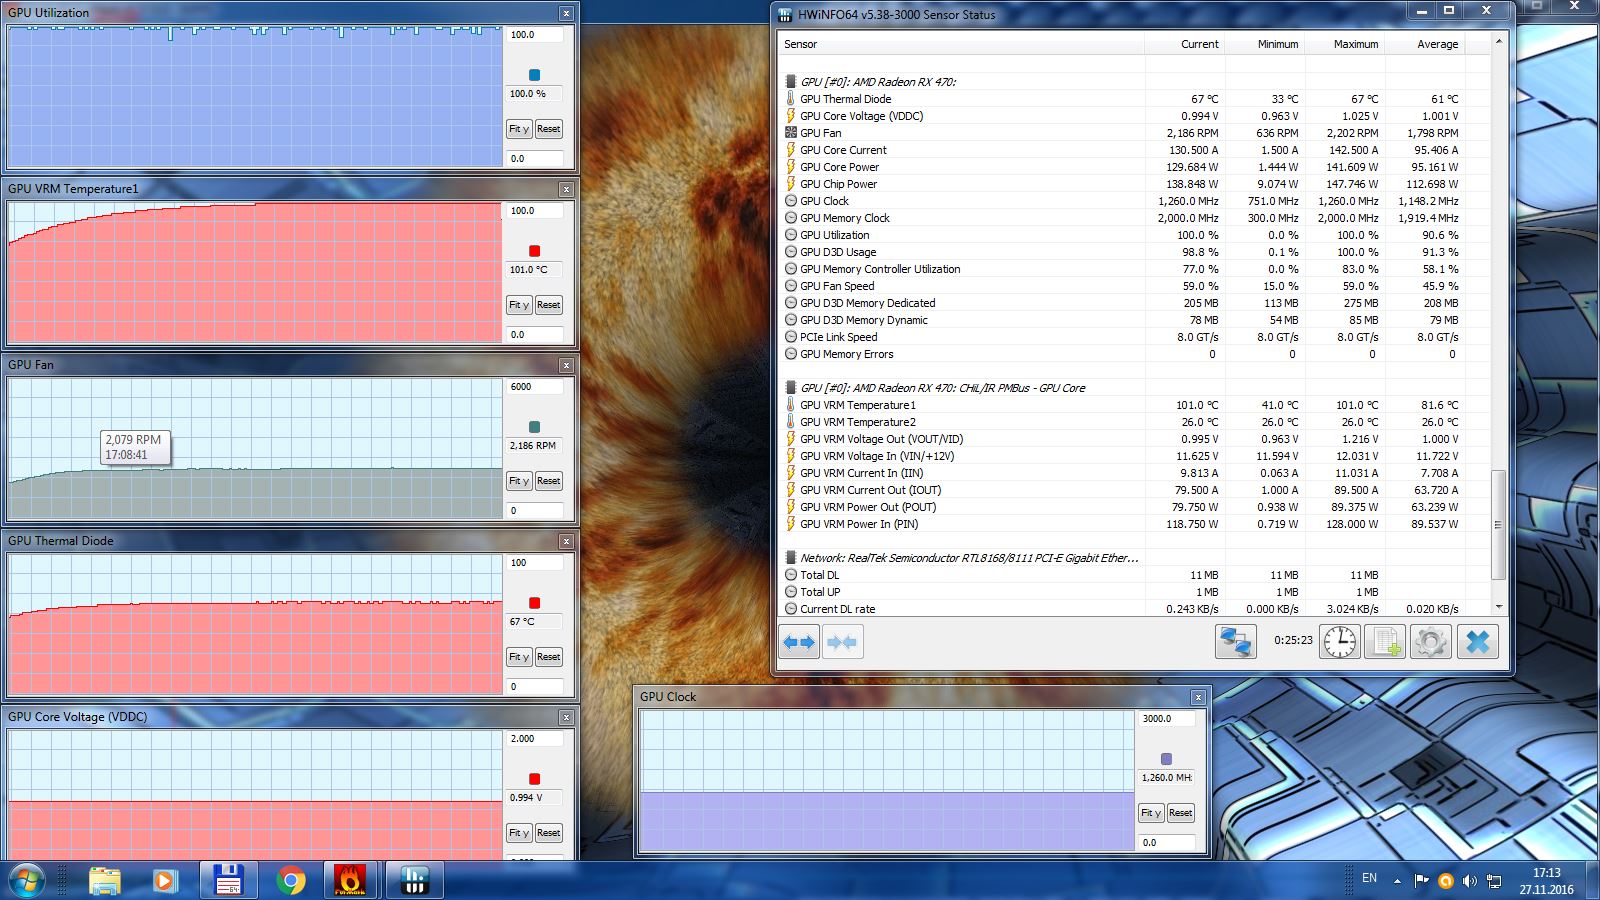Edit the GPU Thermal Diode maximum field 100
The width and height of the screenshot is (1600, 900).
[535, 563]
